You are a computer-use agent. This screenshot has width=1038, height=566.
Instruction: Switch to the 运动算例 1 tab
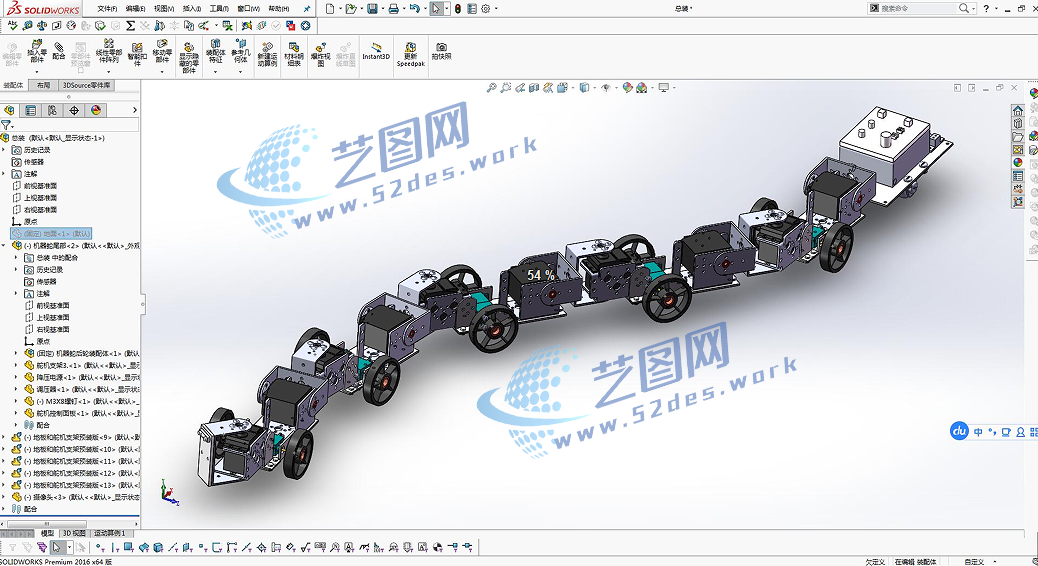(x=109, y=534)
